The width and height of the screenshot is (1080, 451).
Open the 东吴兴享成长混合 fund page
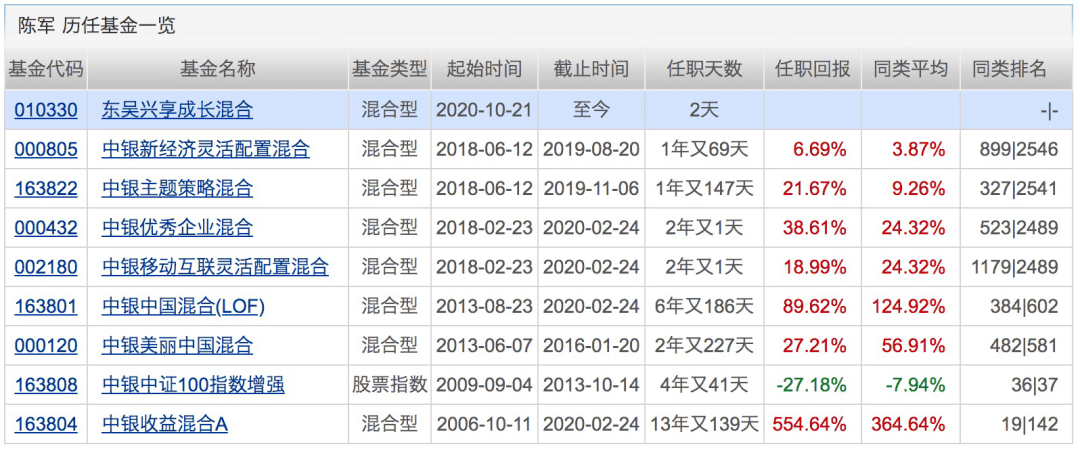178,109
